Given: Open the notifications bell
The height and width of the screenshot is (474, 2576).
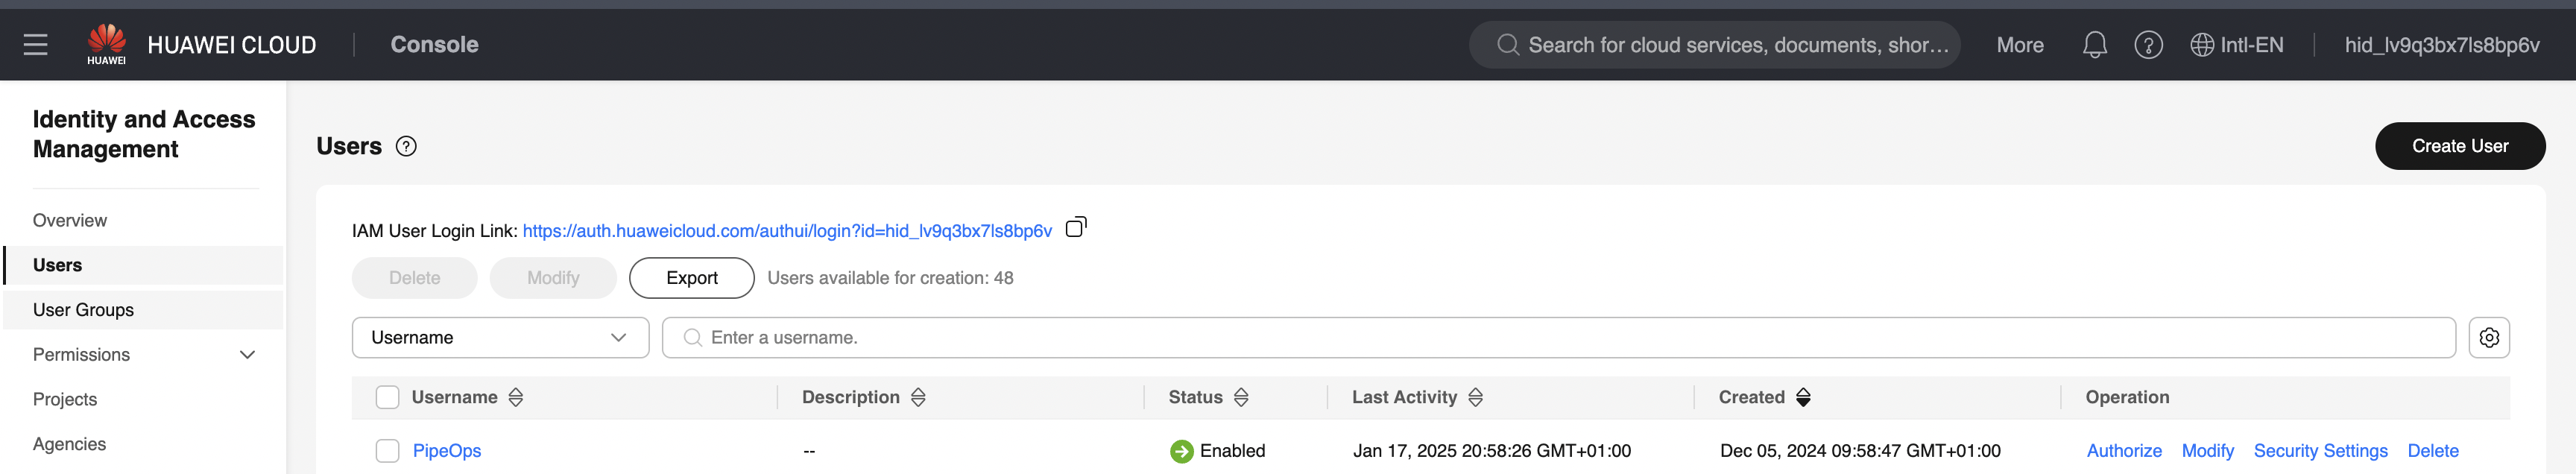Looking at the screenshot, I should (2094, 45).
